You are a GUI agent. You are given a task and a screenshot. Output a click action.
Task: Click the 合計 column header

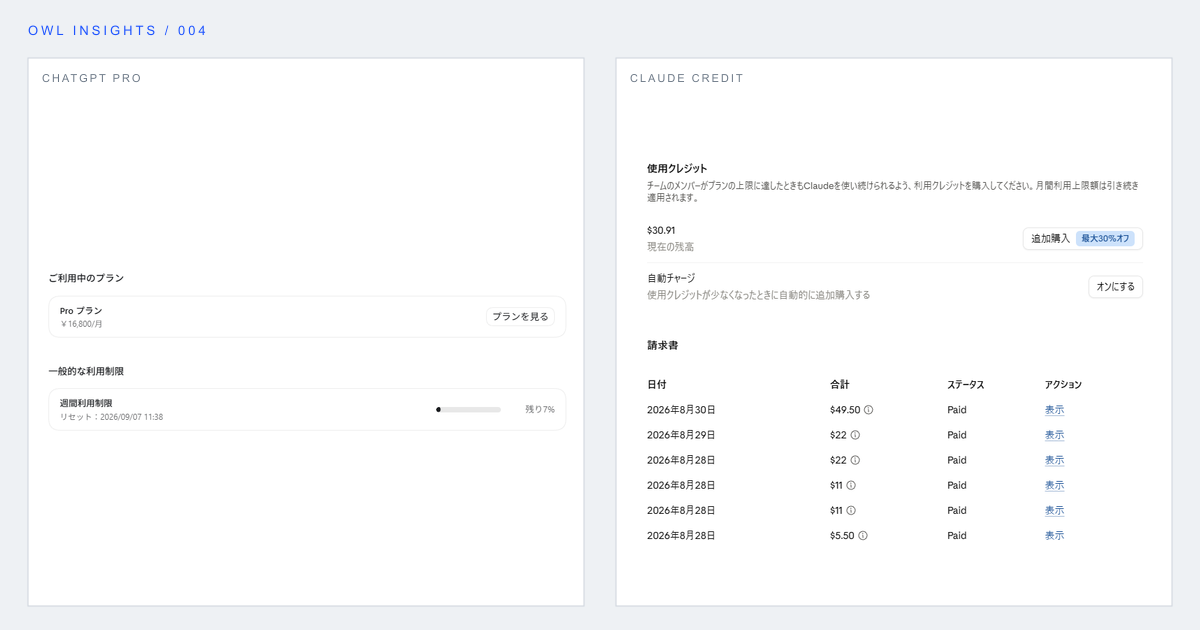pyautogui.click(x=839, y=384)
